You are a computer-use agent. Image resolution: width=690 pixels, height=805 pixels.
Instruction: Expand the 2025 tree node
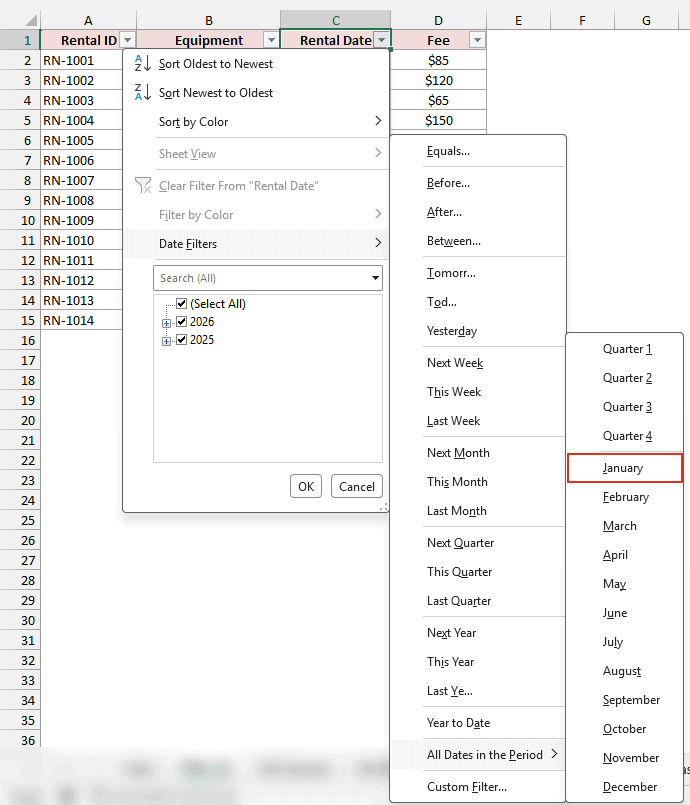click(166, 341)
